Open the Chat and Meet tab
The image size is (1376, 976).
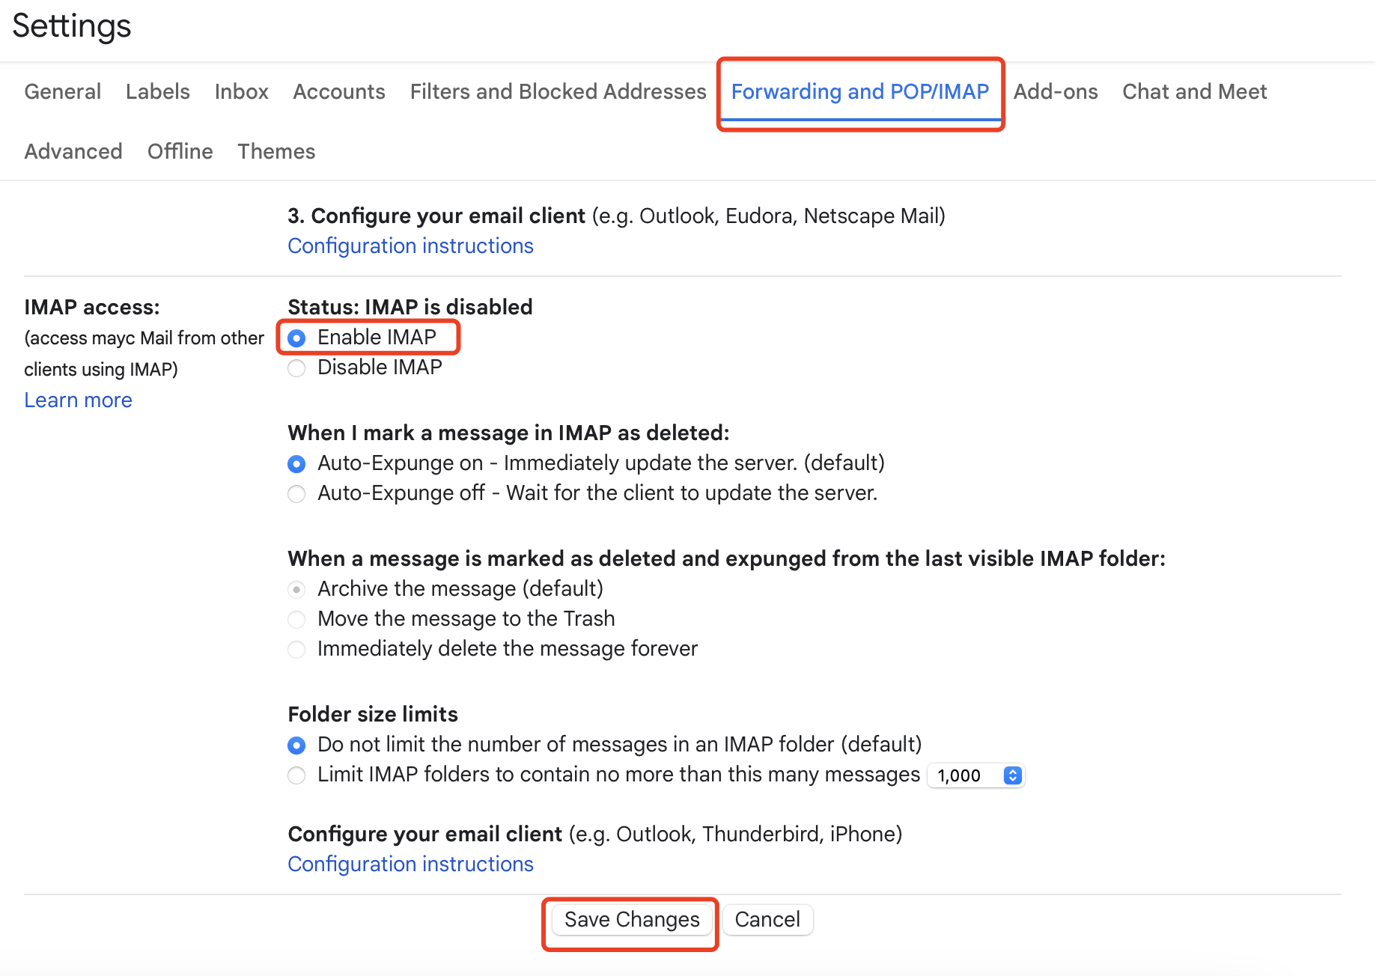[x=1194, y=91]
